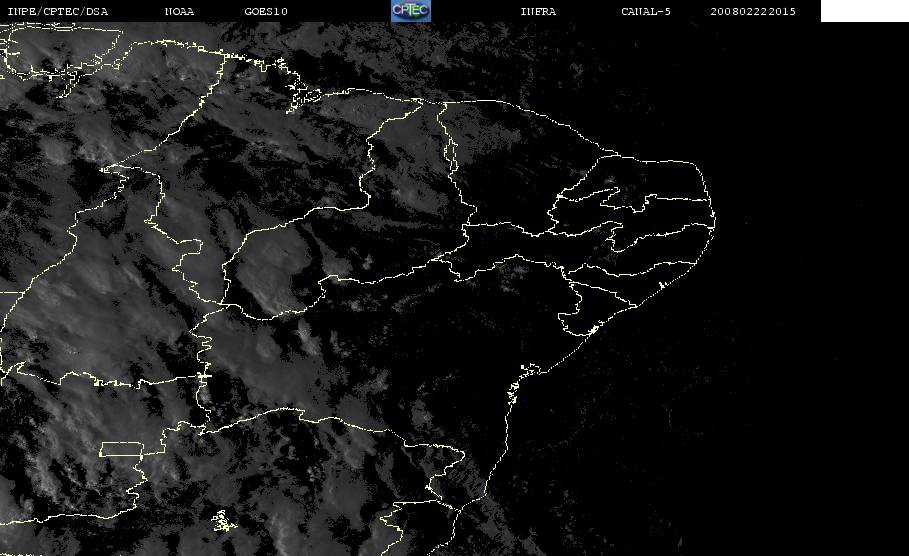Click the INFRA label in header
The height and width of the screenshot is (556, 909).
click(x=539, y=12)
